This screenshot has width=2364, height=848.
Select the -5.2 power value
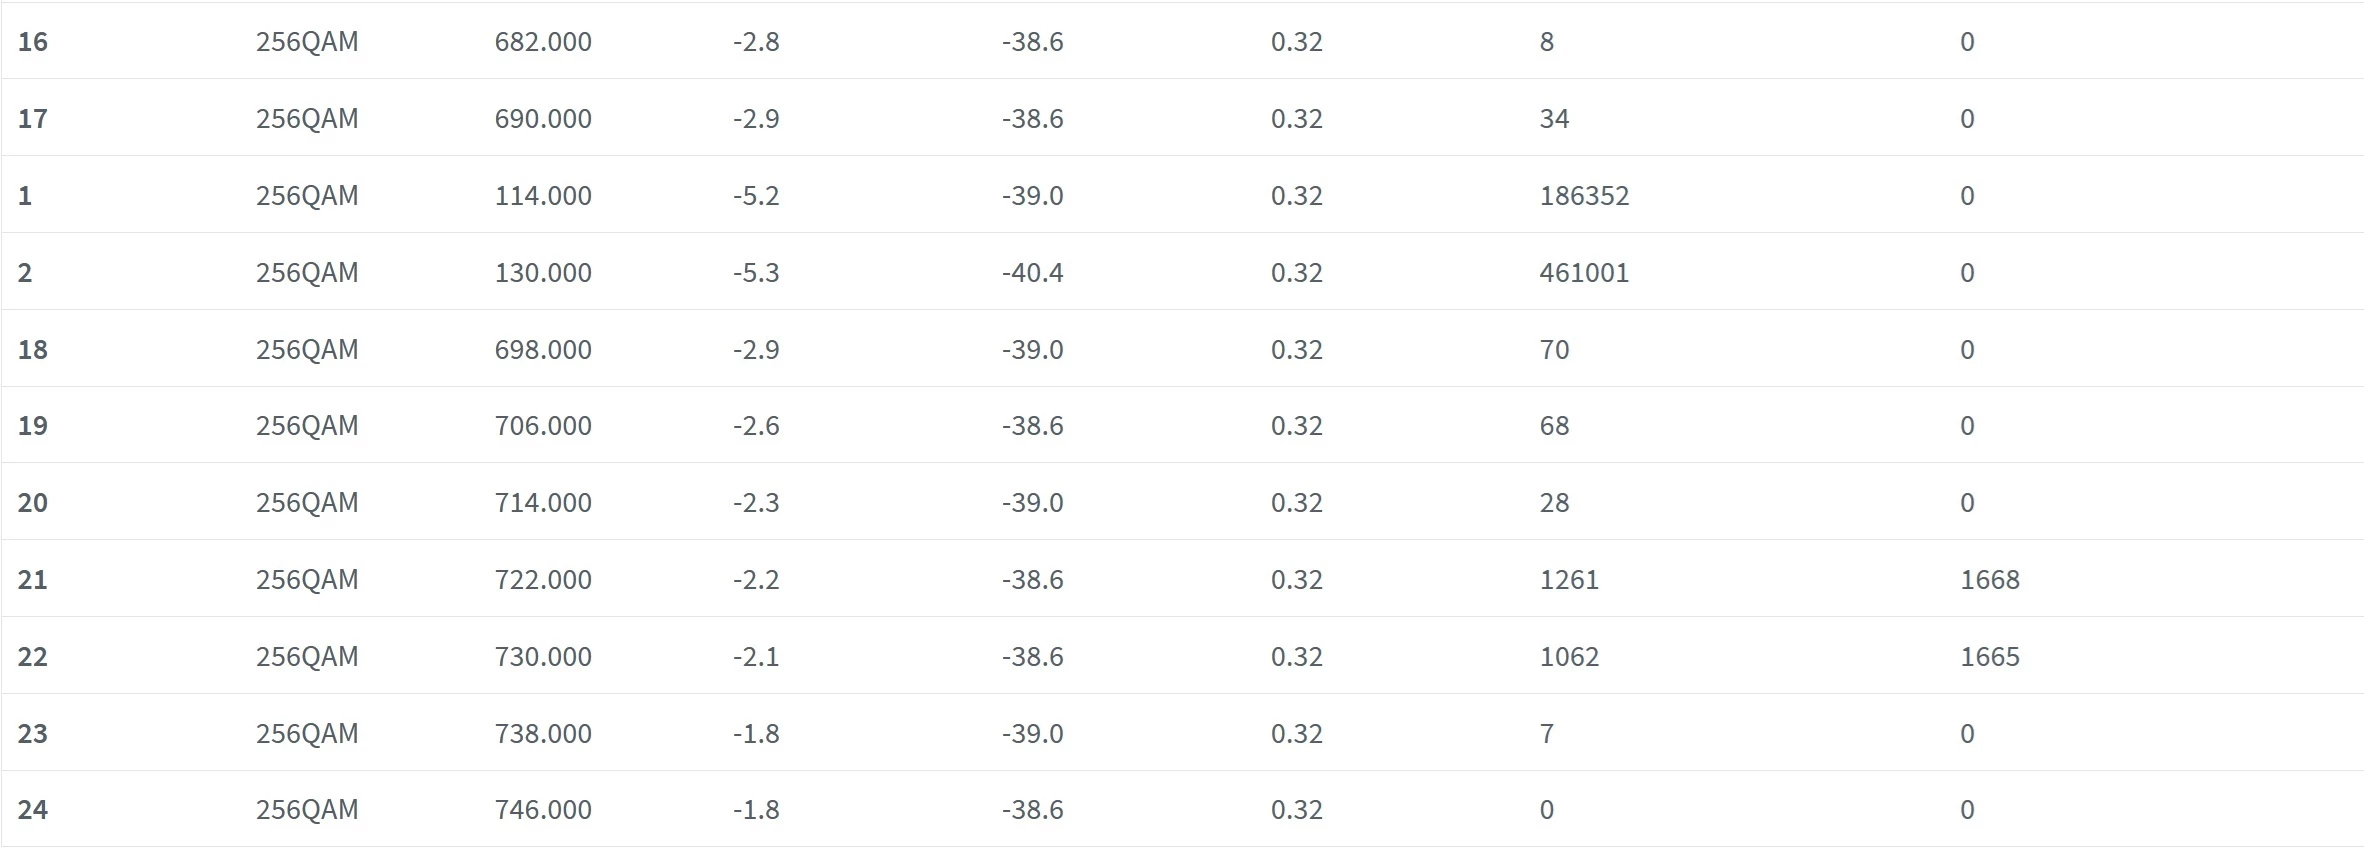[756, 196]
